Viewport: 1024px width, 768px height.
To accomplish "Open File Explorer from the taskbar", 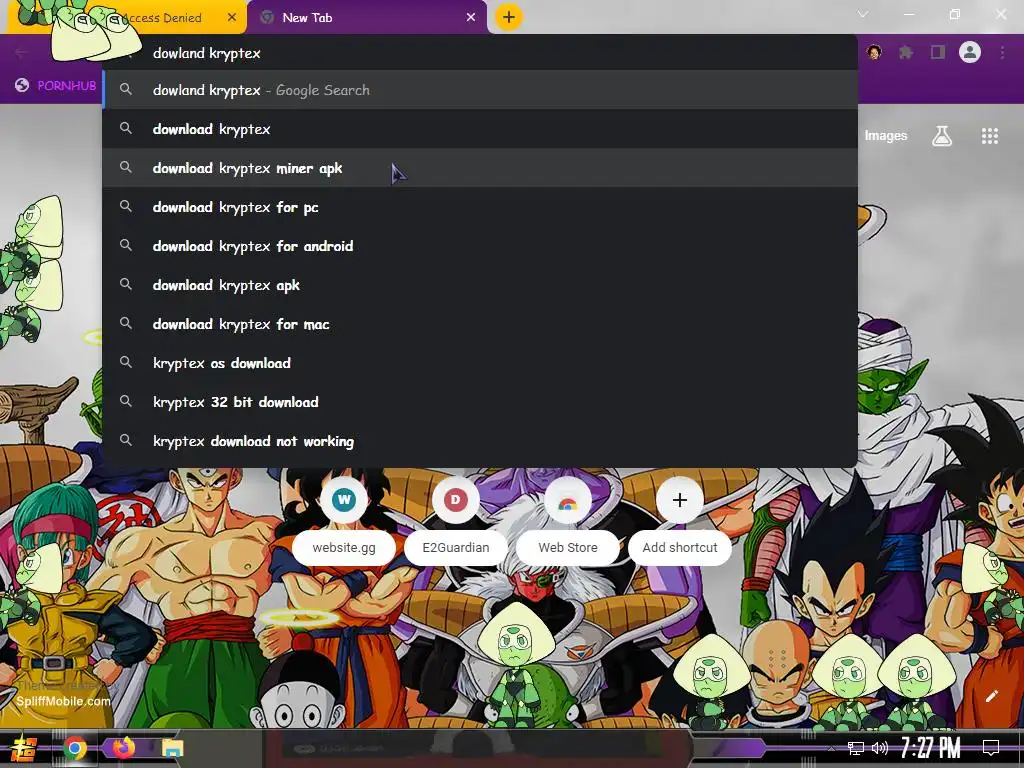I will (172, 748).
